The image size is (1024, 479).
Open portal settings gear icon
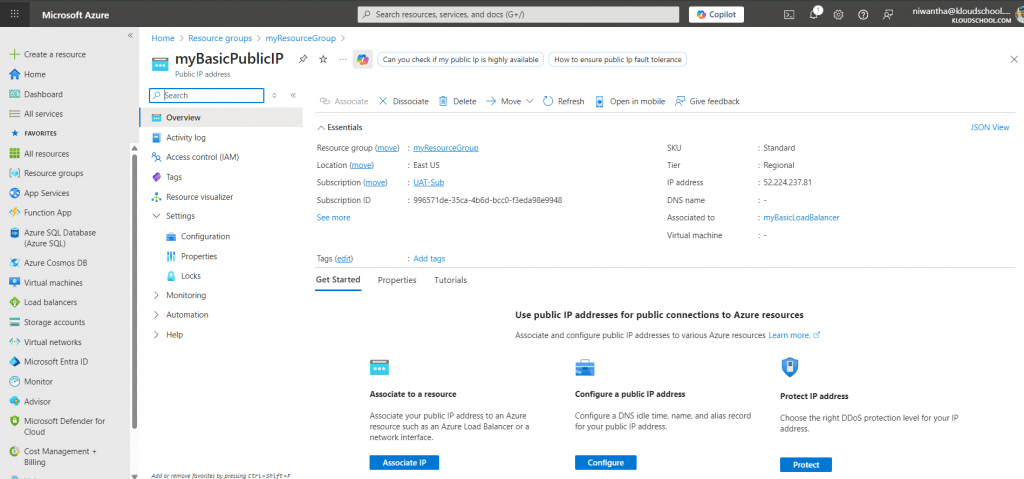[838, 15]
